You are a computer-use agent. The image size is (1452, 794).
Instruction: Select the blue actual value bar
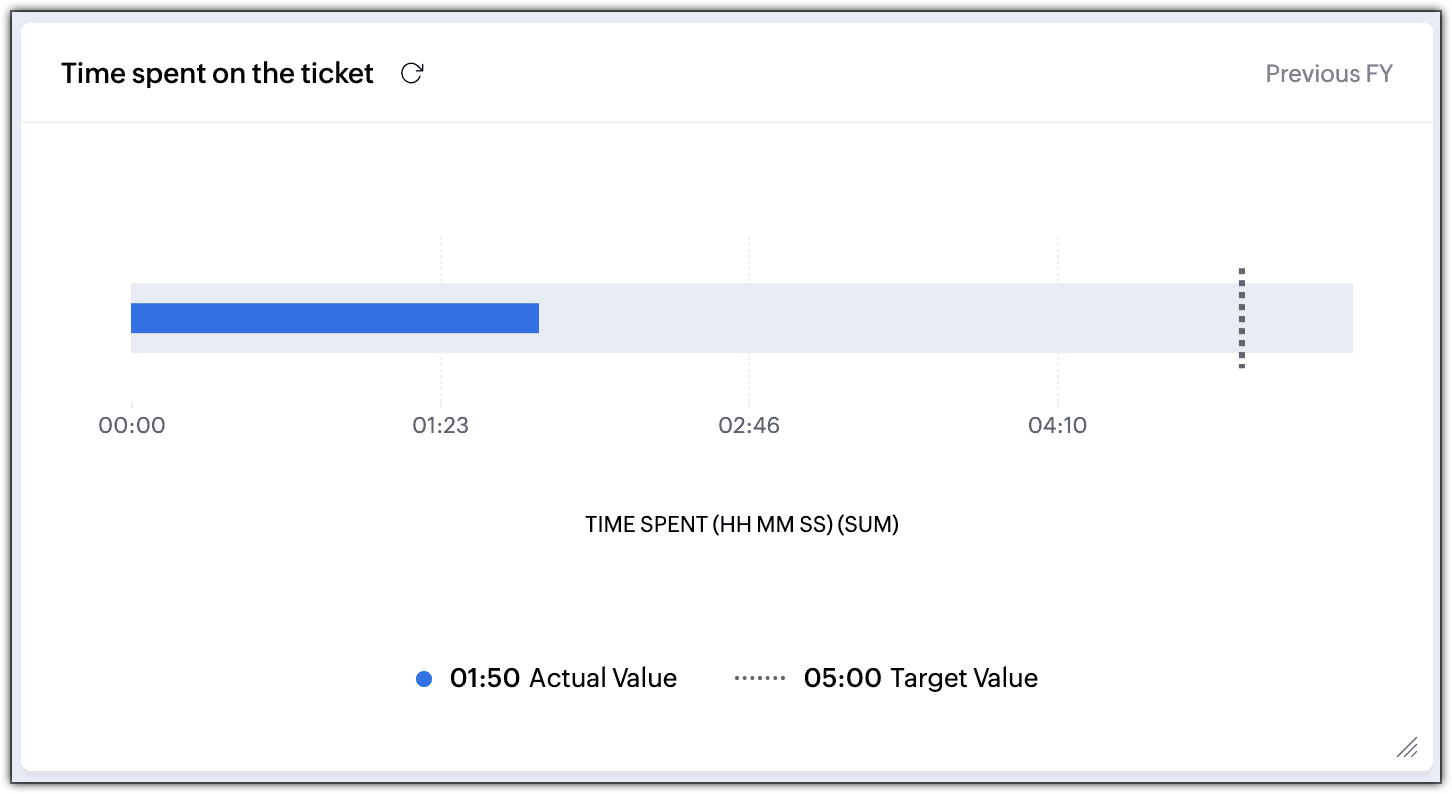pyautogui.click(x=335, y=318)
